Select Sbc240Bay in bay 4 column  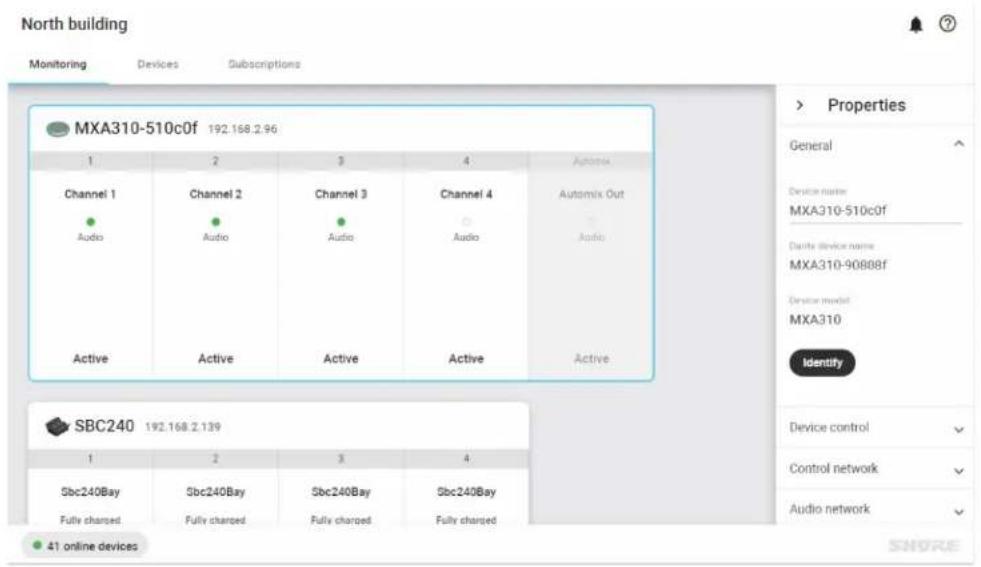(466, 492)
